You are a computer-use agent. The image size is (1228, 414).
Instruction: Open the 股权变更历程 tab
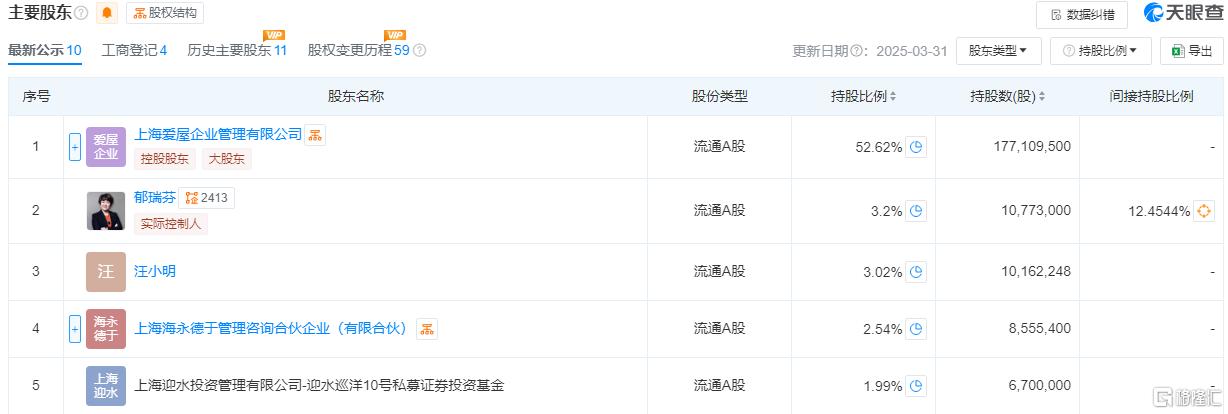pyautogui.click(x=359, y=50)
